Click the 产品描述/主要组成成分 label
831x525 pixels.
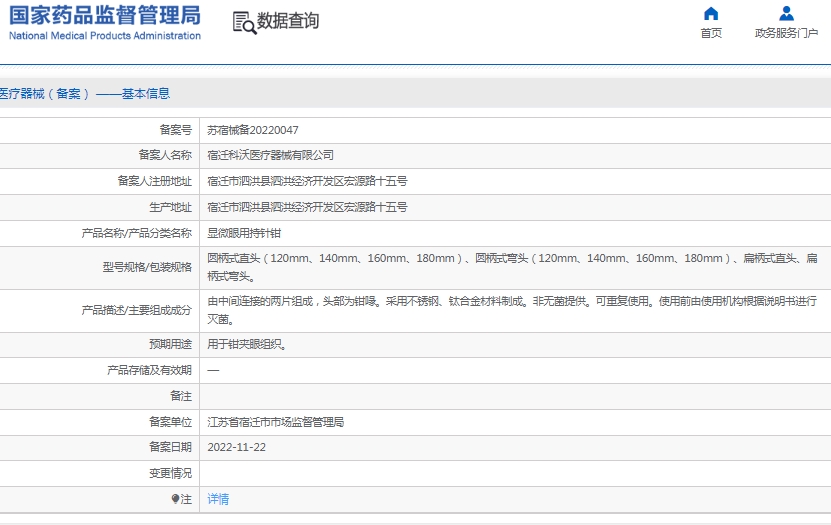pos(136,310)
